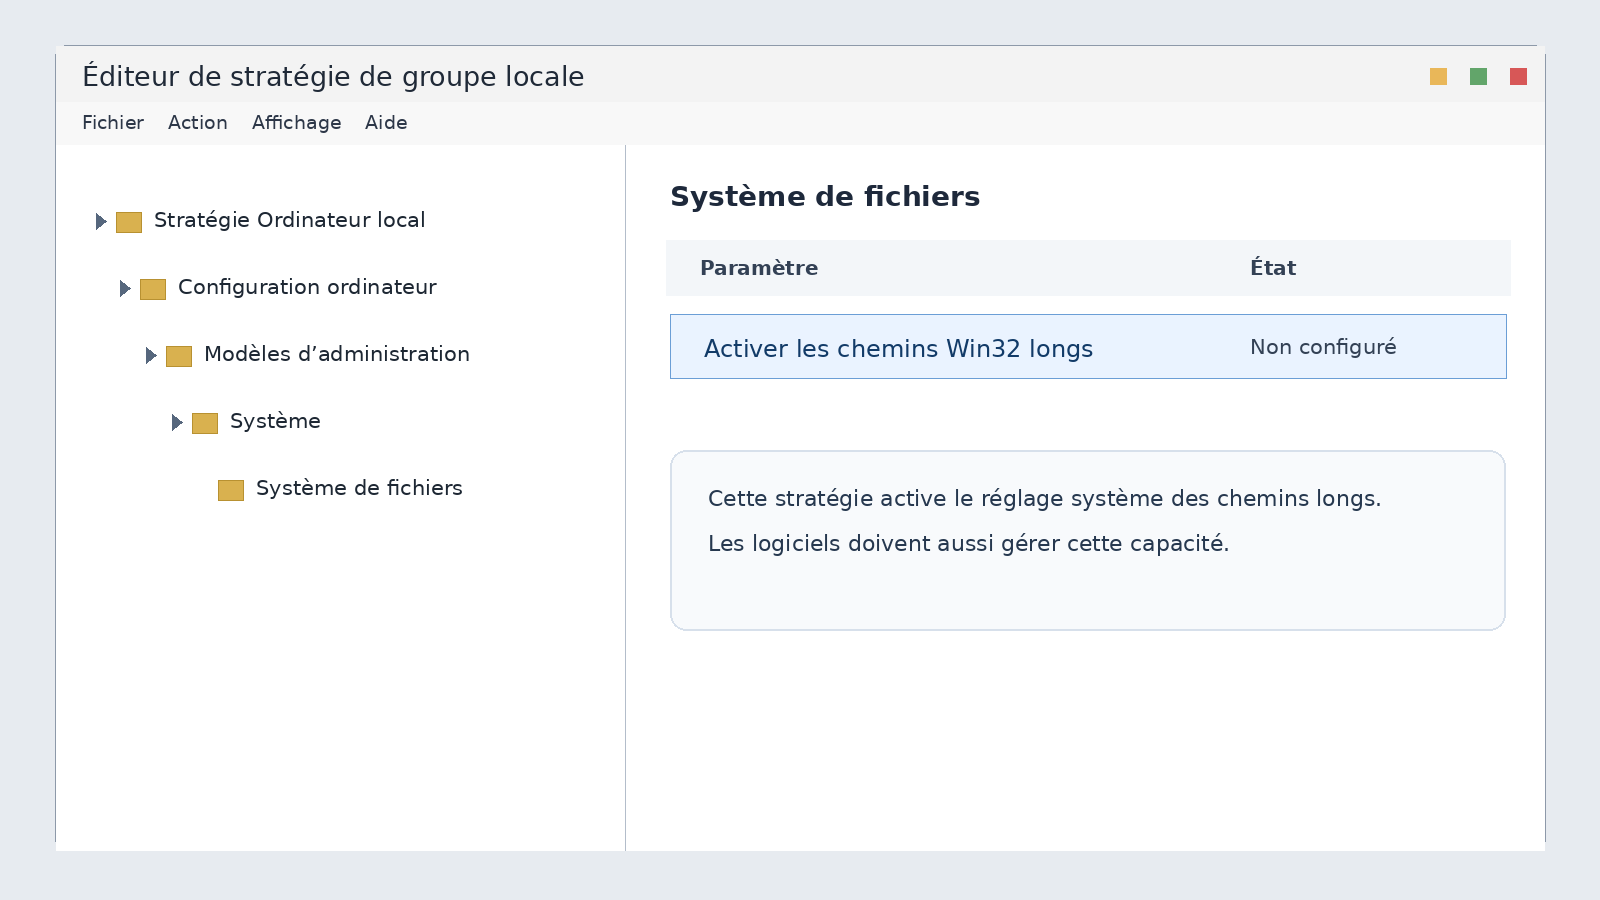1600x900 pixels.
Task: Click the Stratégie Ordinateur local folder icon
Action: (x=129, y=222)
